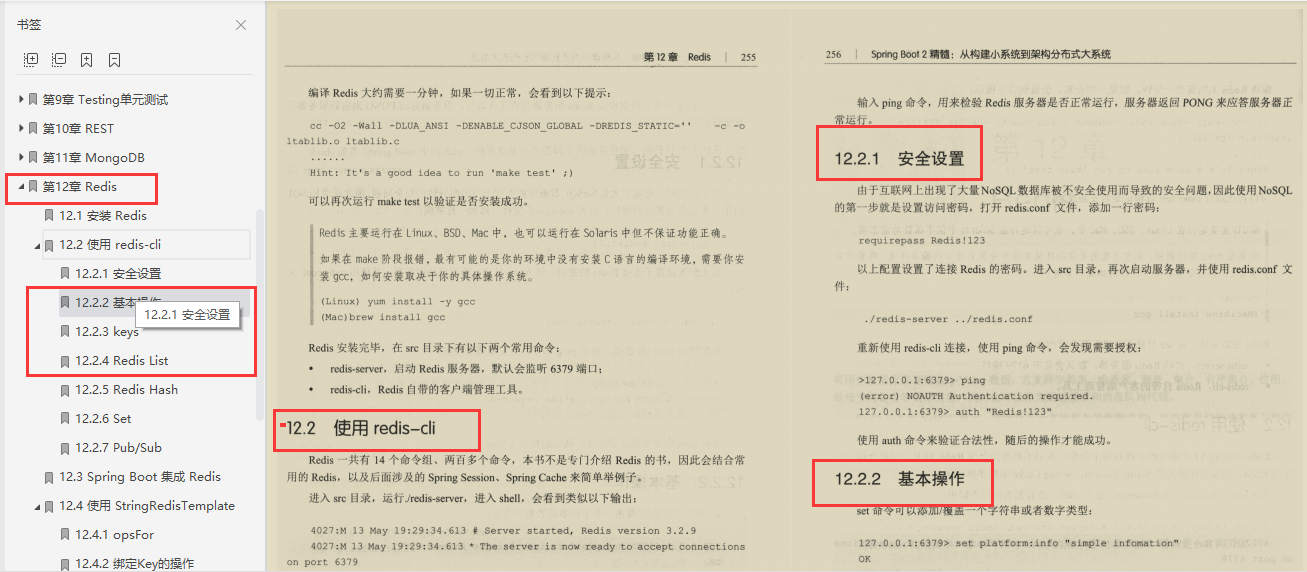
Task: Click bookmark icon beside 12.2.4 Redis List
Action: click(65, 361)
